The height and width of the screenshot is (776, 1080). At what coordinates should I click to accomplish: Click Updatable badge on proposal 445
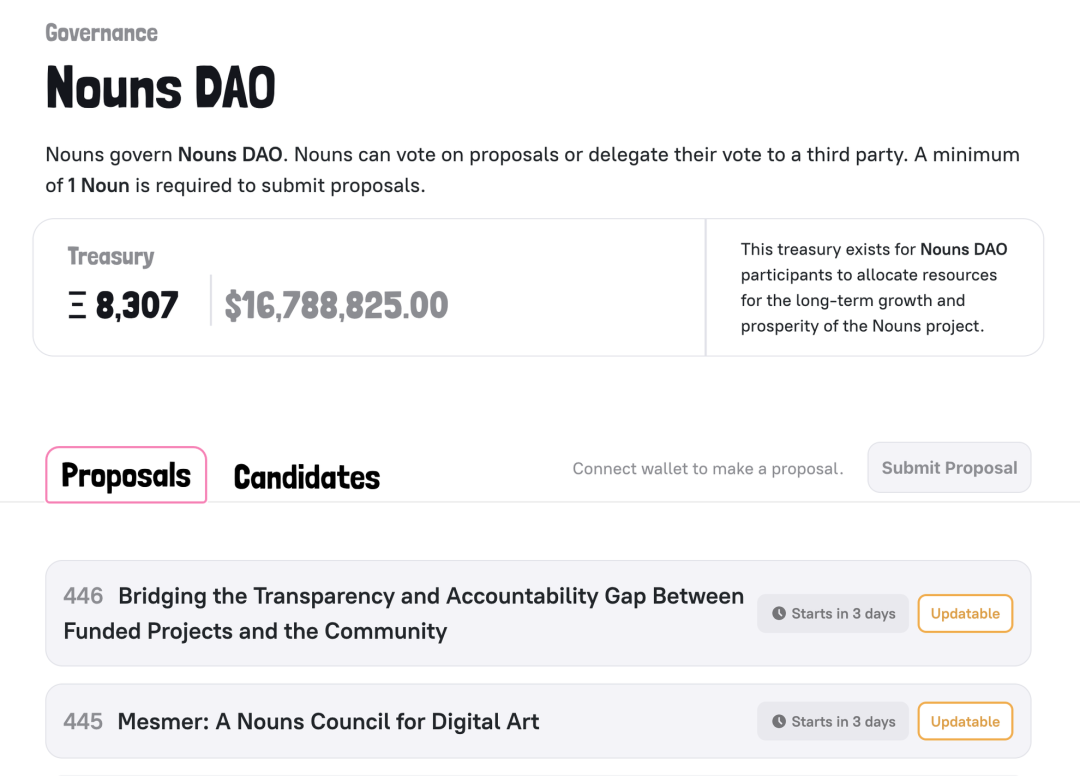click(x=965, y=722)
